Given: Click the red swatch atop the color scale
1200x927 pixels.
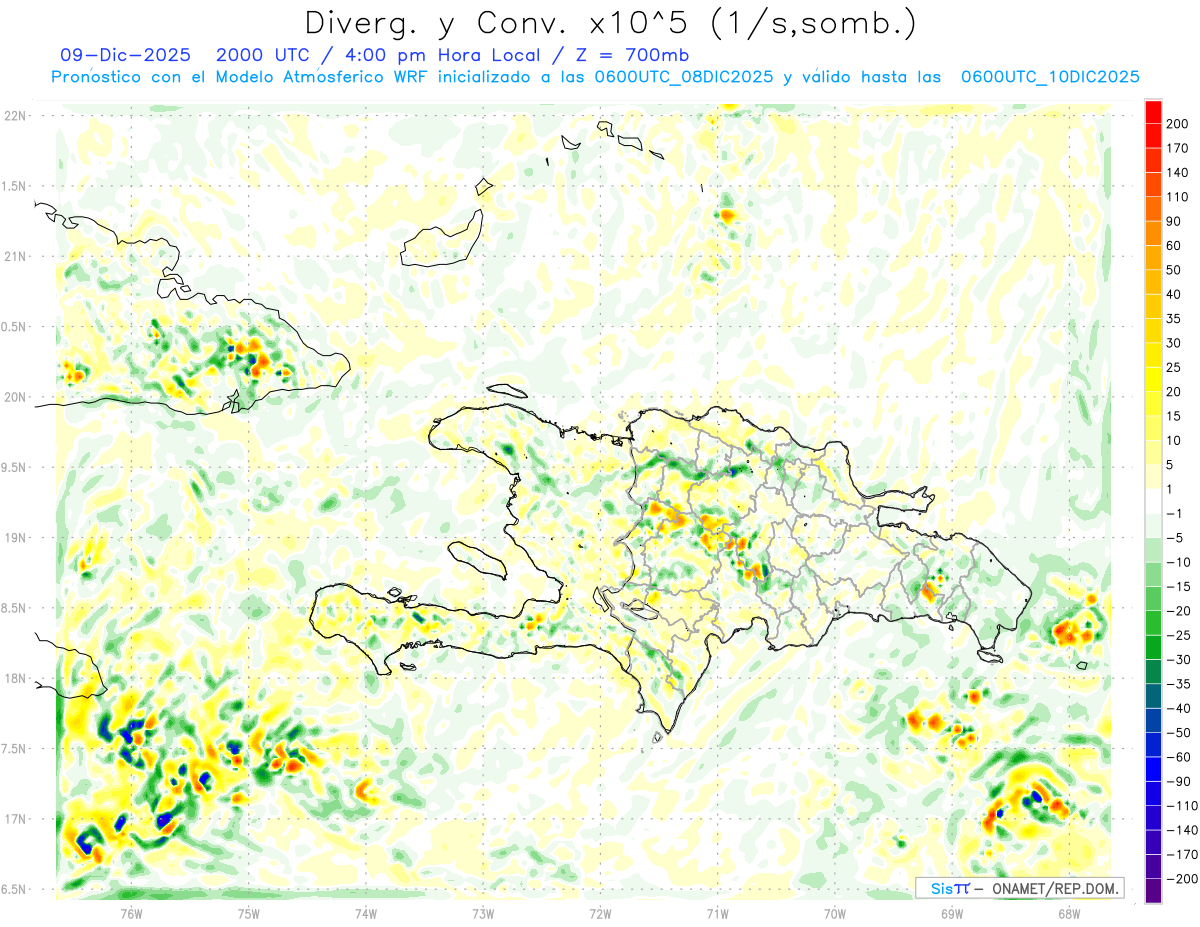Looking at the screenshot, I should [x=1153, y=111].
